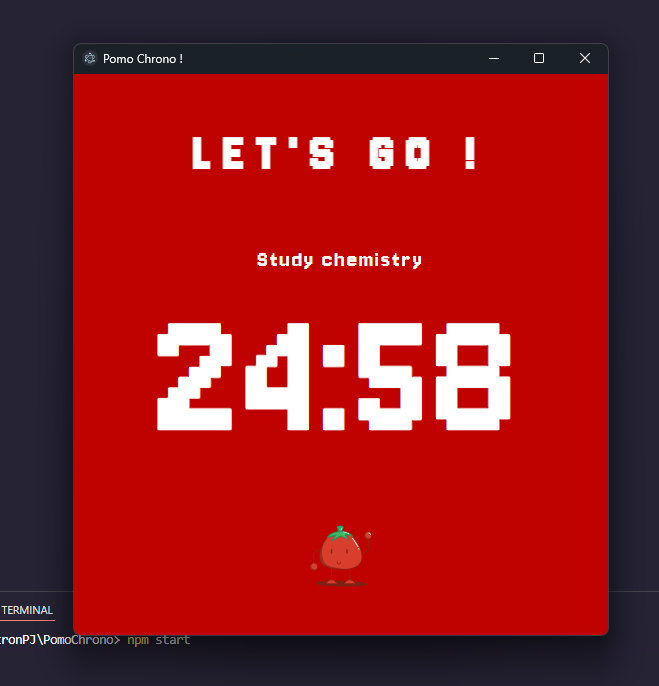
Task: Click the 24:58 countdown timer
Action: pos(334,377)
